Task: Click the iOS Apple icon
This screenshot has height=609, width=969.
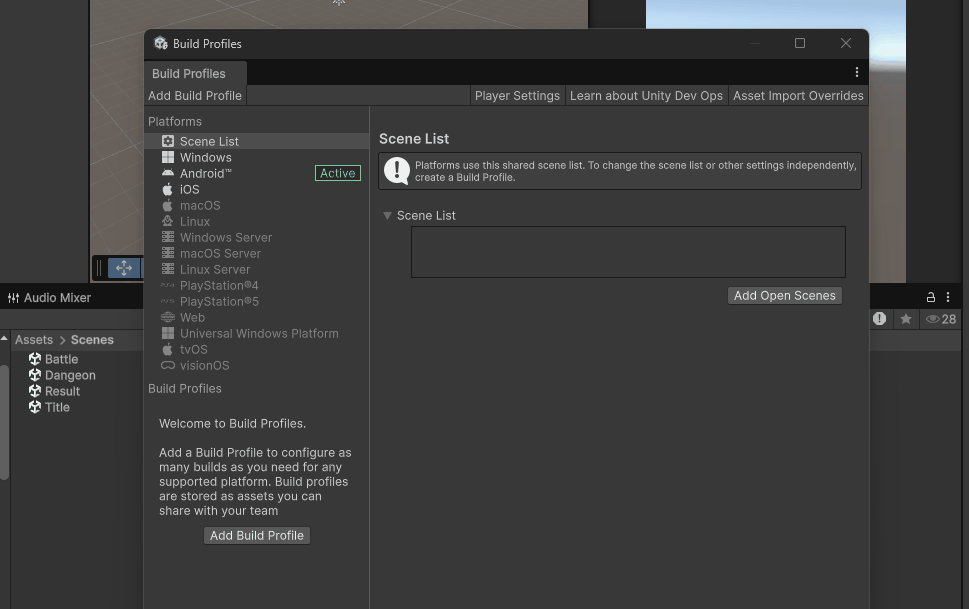Action: pyautogui.click(x=168, y=190)
